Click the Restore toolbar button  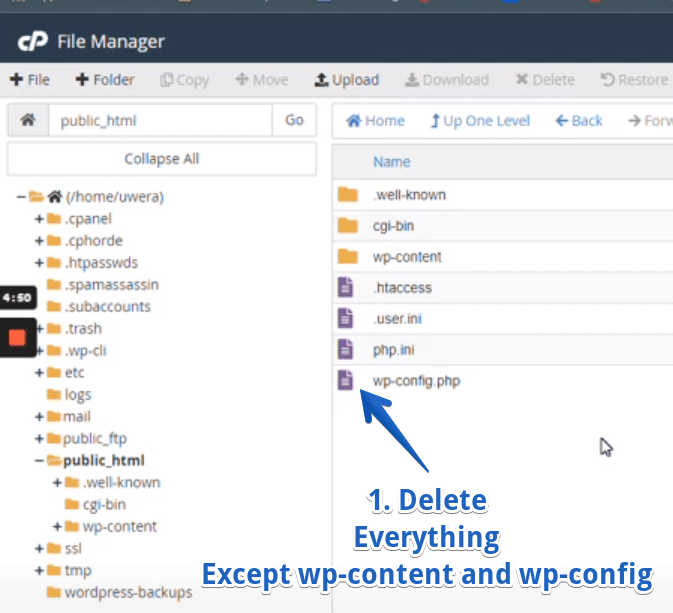(634, 80)
